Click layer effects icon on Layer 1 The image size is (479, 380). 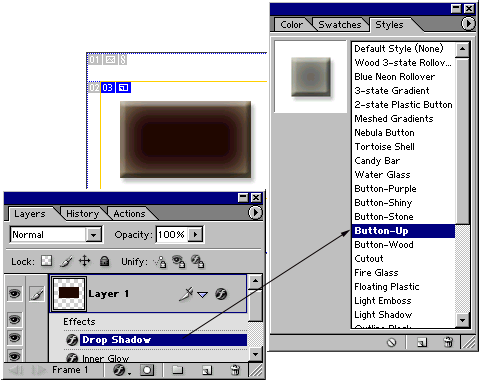coord(221,294)
